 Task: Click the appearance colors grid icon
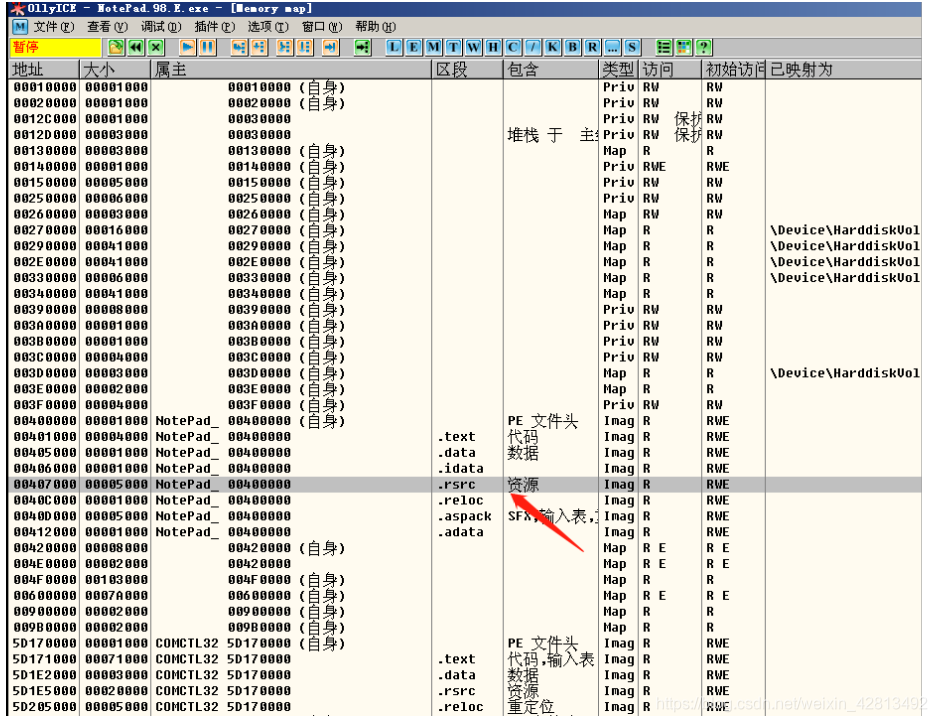pos(684,47)
